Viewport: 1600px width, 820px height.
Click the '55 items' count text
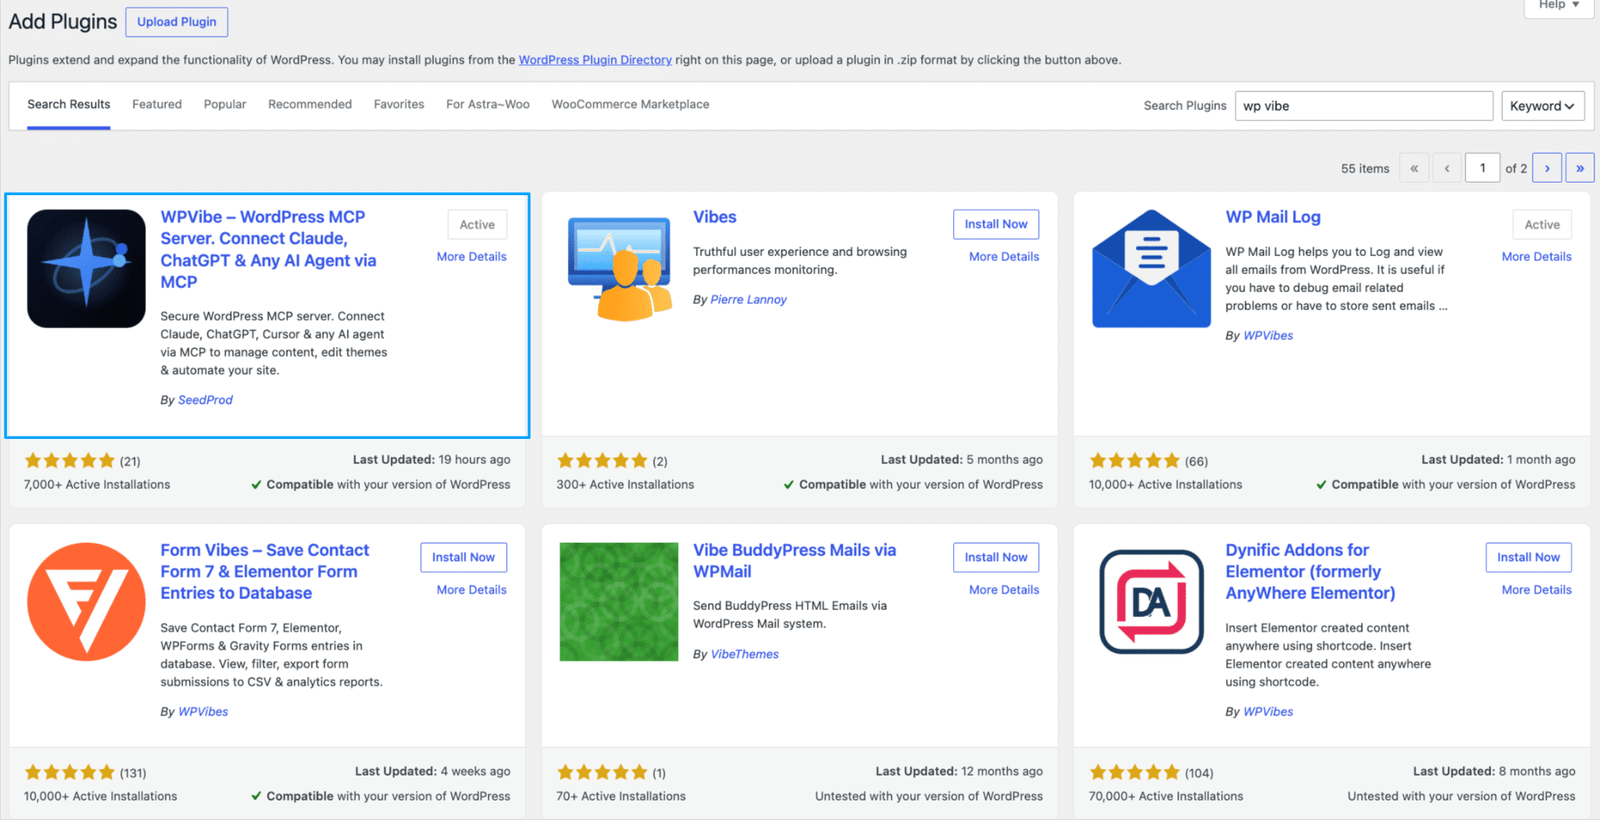1365,169
